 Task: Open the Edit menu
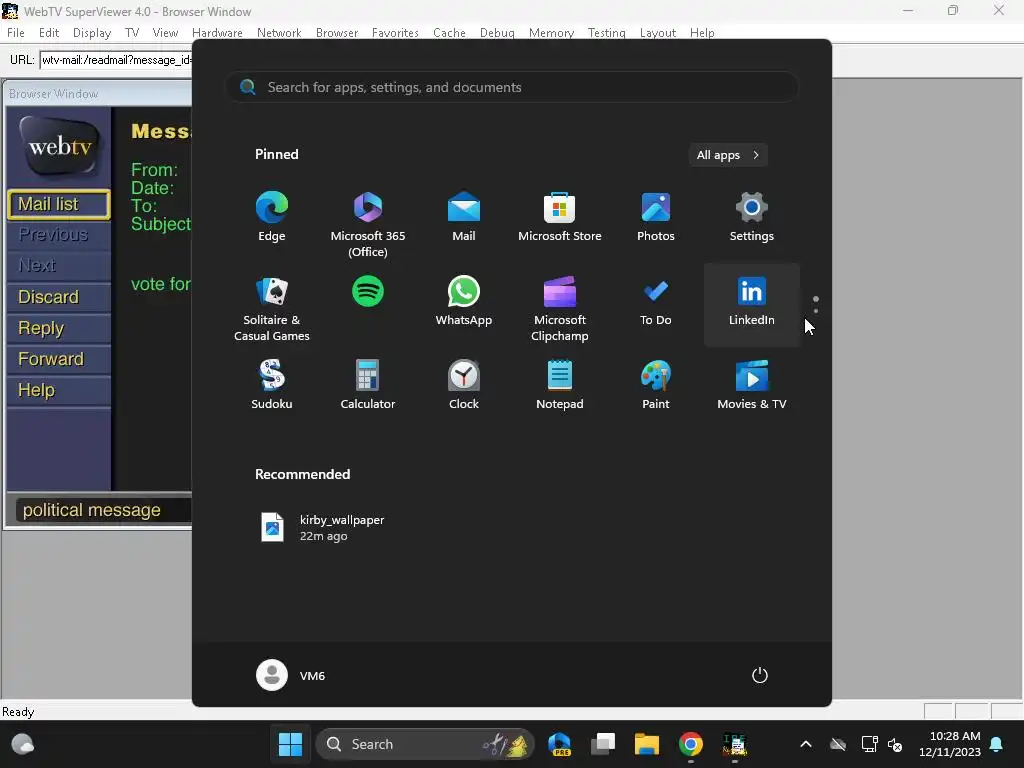pos(49,33)
